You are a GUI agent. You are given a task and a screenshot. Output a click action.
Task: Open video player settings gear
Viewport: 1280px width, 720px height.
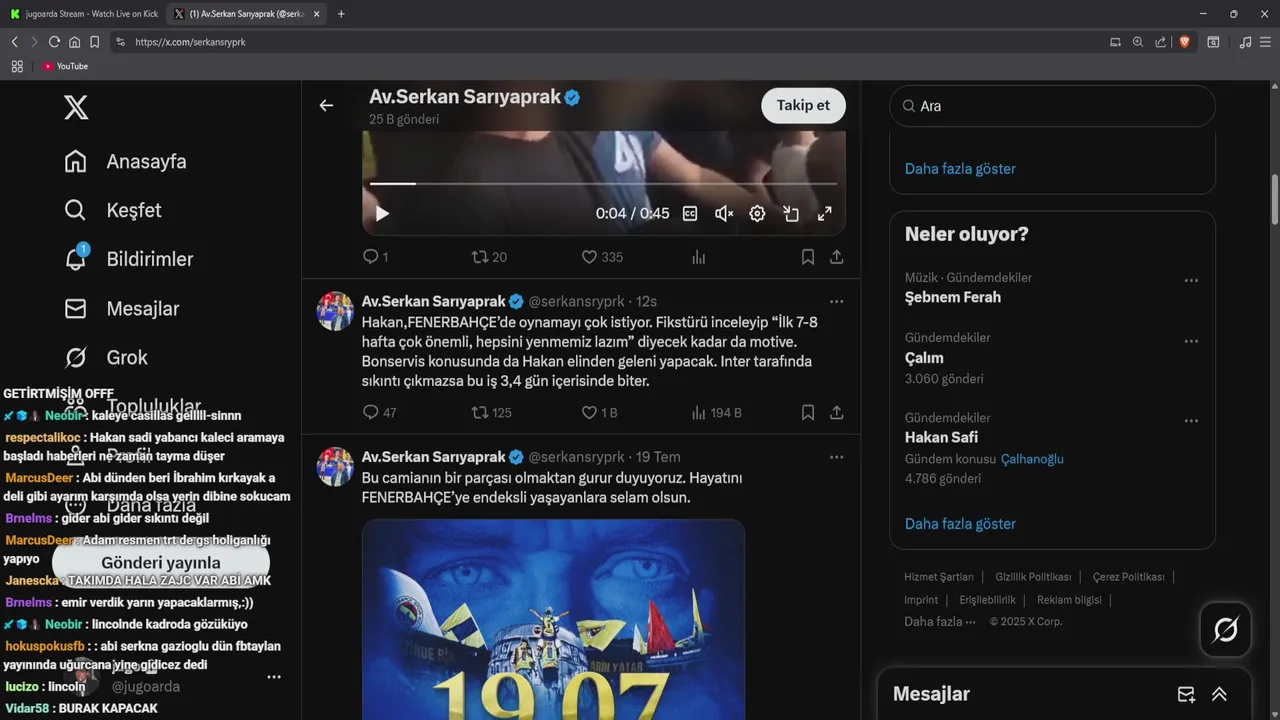[758, 213]
